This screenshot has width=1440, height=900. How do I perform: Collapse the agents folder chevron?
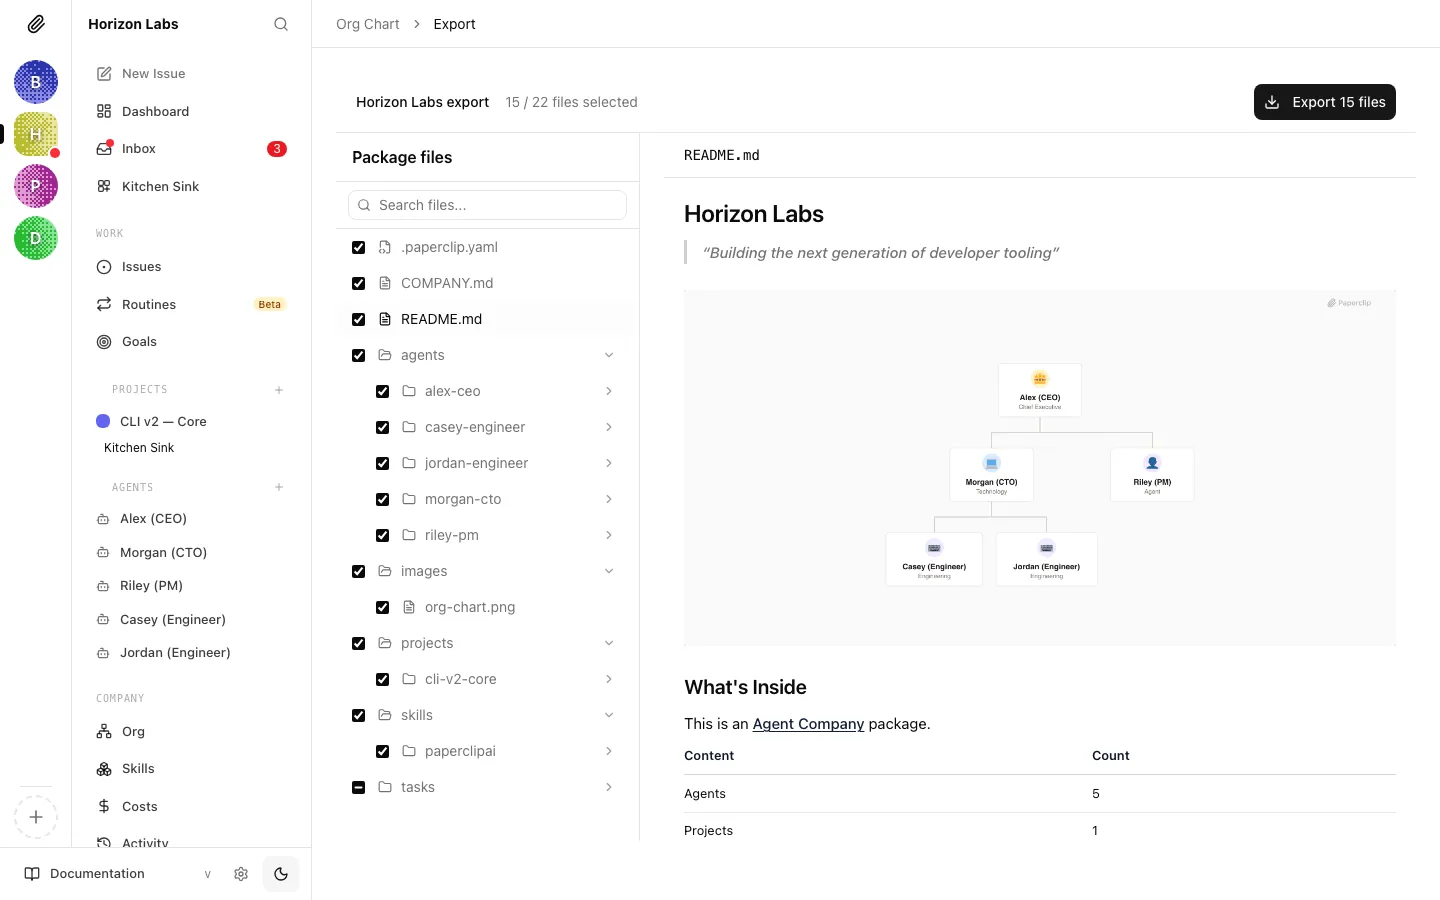point(609,355)
